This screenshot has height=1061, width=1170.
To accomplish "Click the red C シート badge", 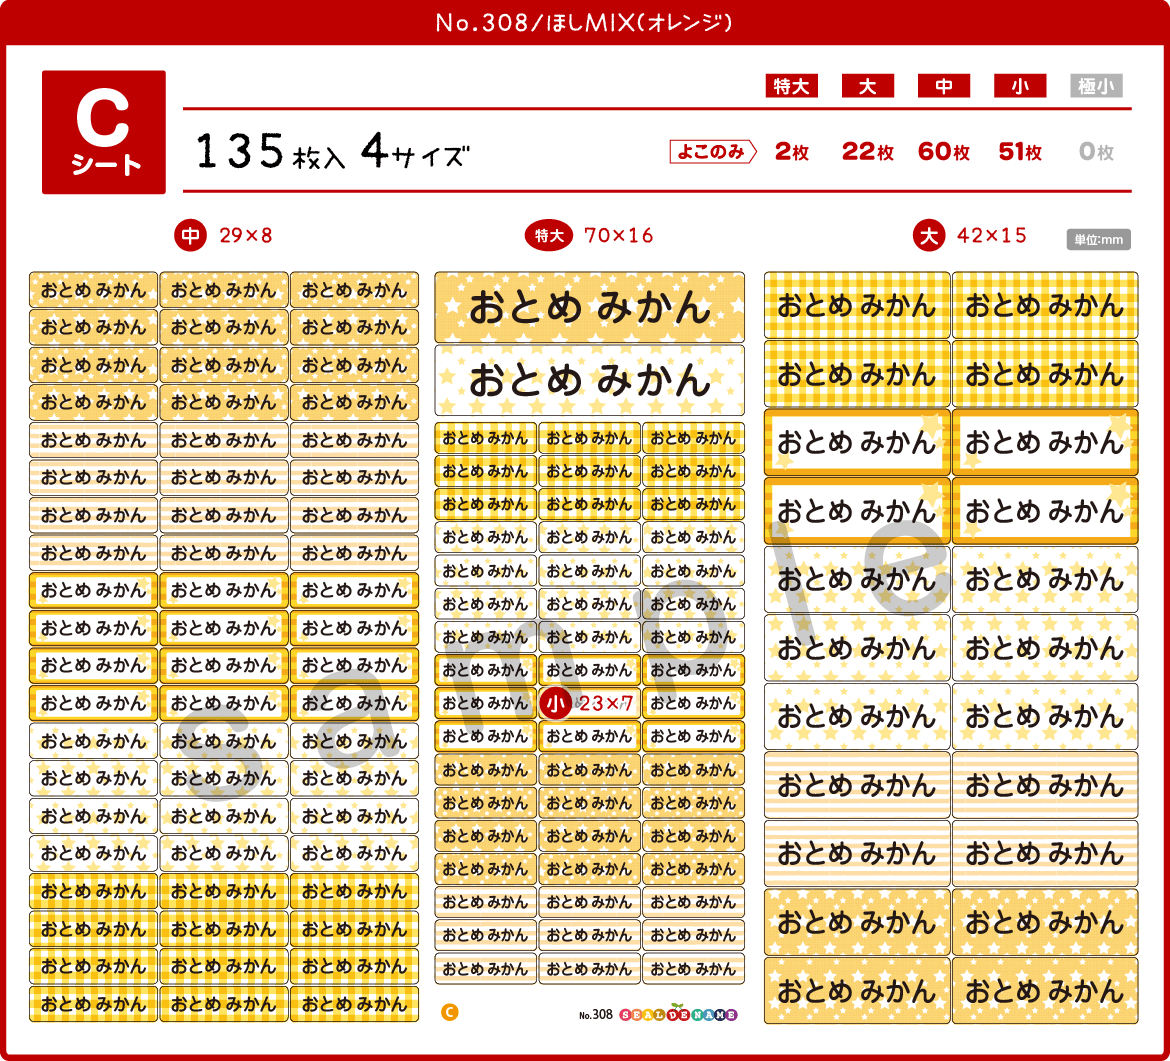I will pyautogui.click(x=104, y=132).
